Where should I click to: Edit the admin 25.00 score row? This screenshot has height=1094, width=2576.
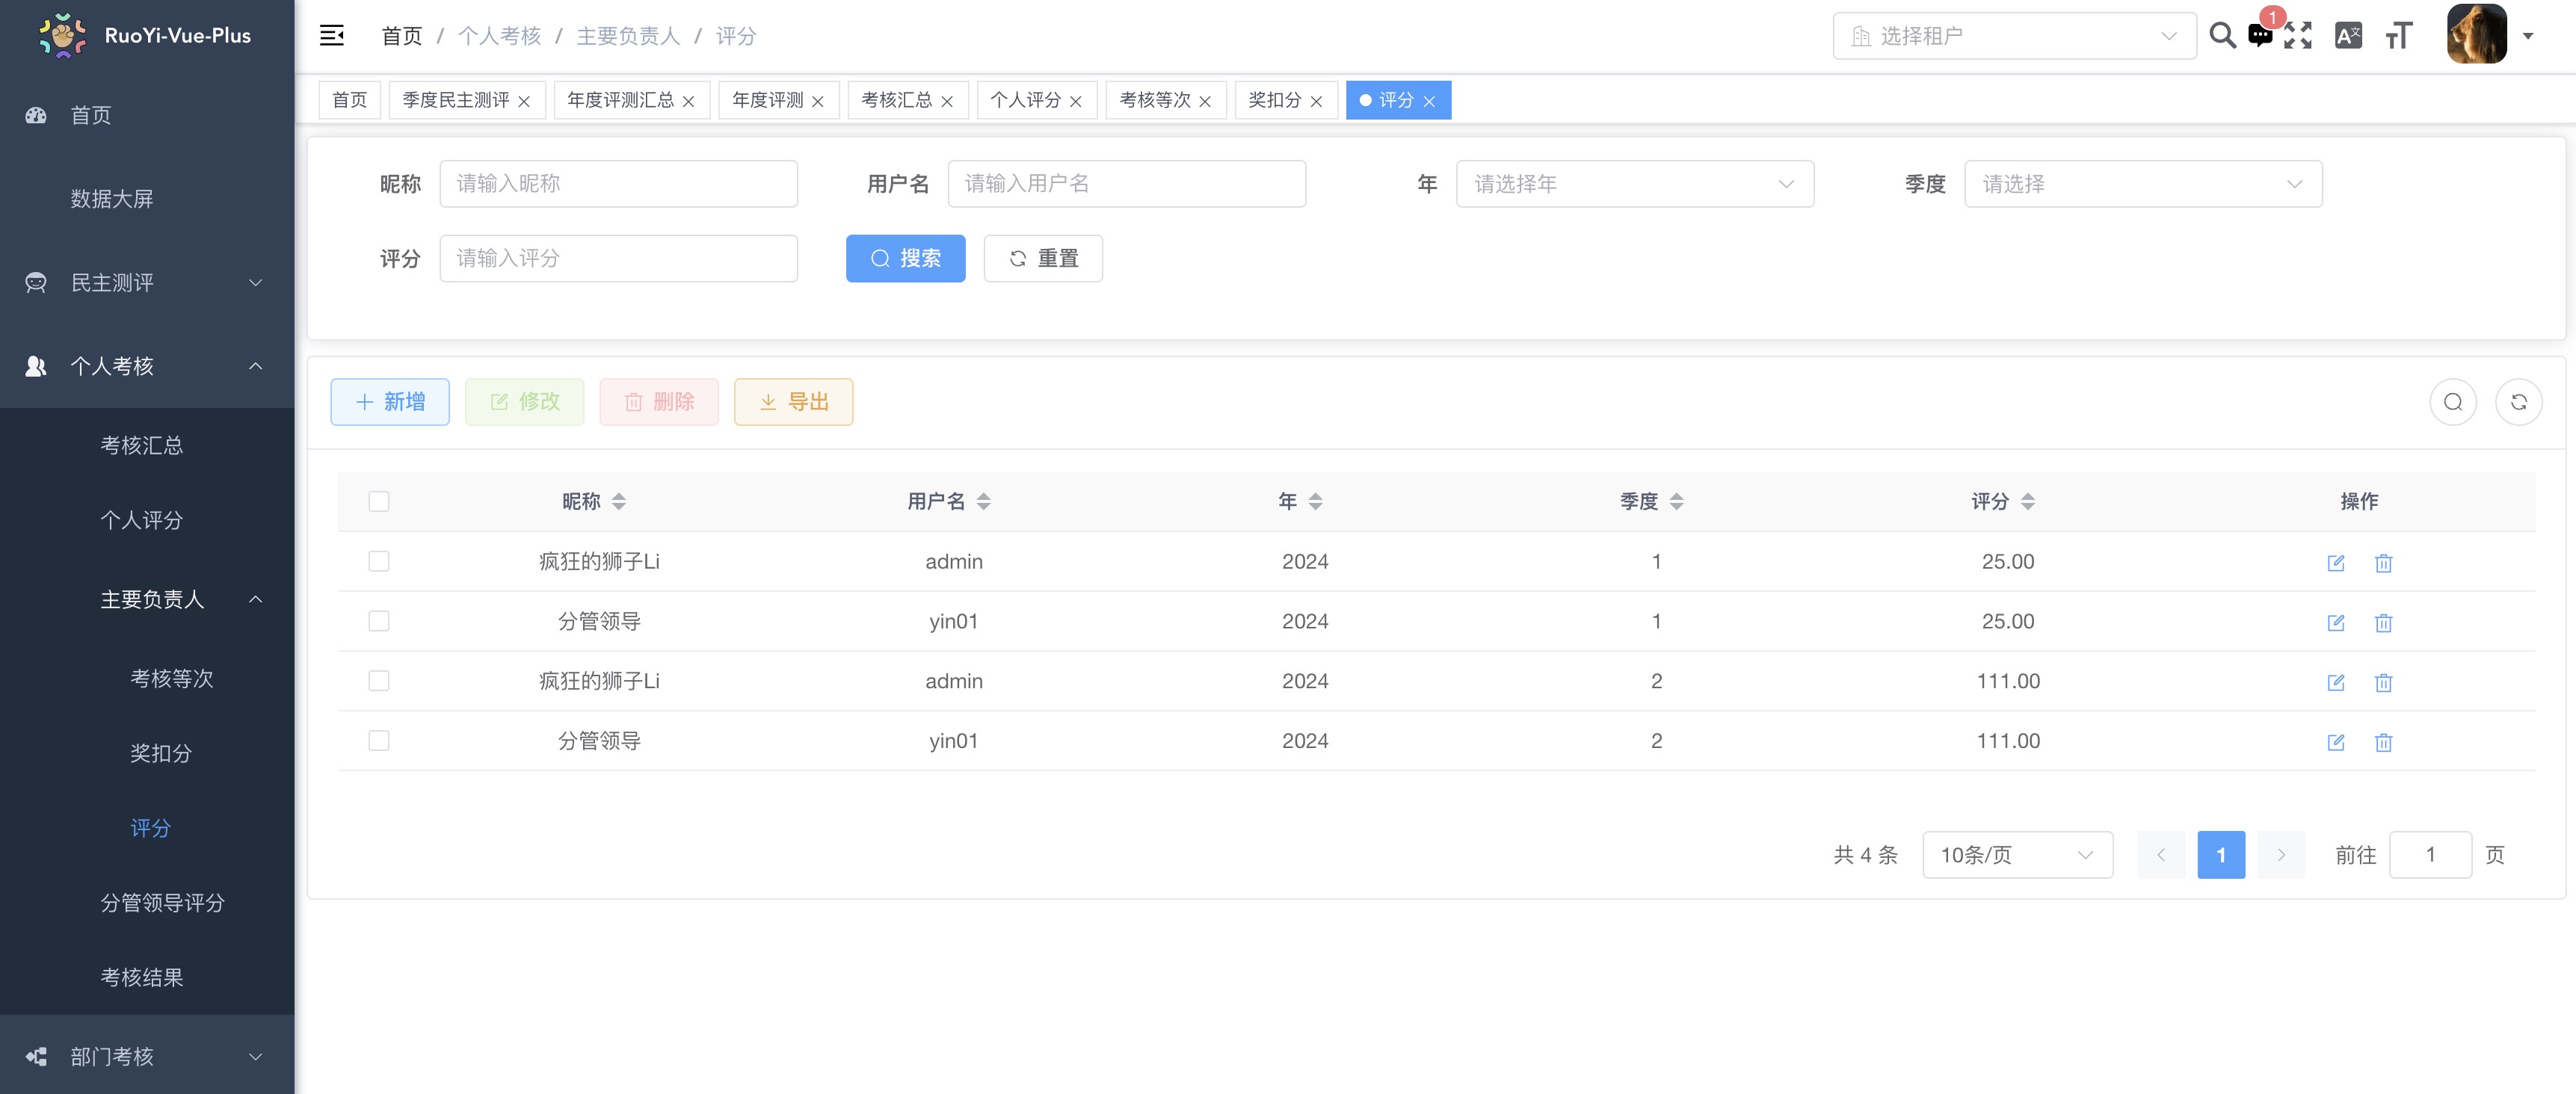pos(2336,563)
